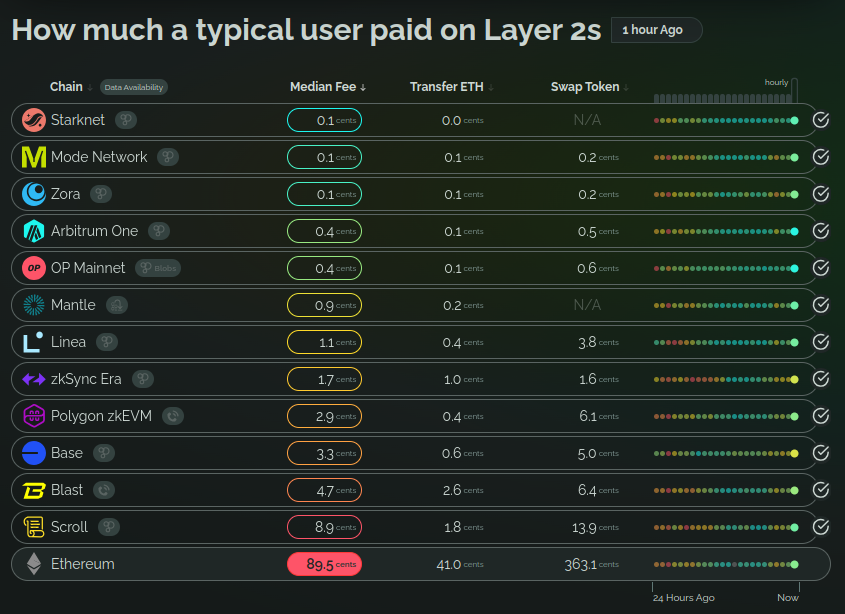Click the Ethereum diamond logo

tap(34, 564)
